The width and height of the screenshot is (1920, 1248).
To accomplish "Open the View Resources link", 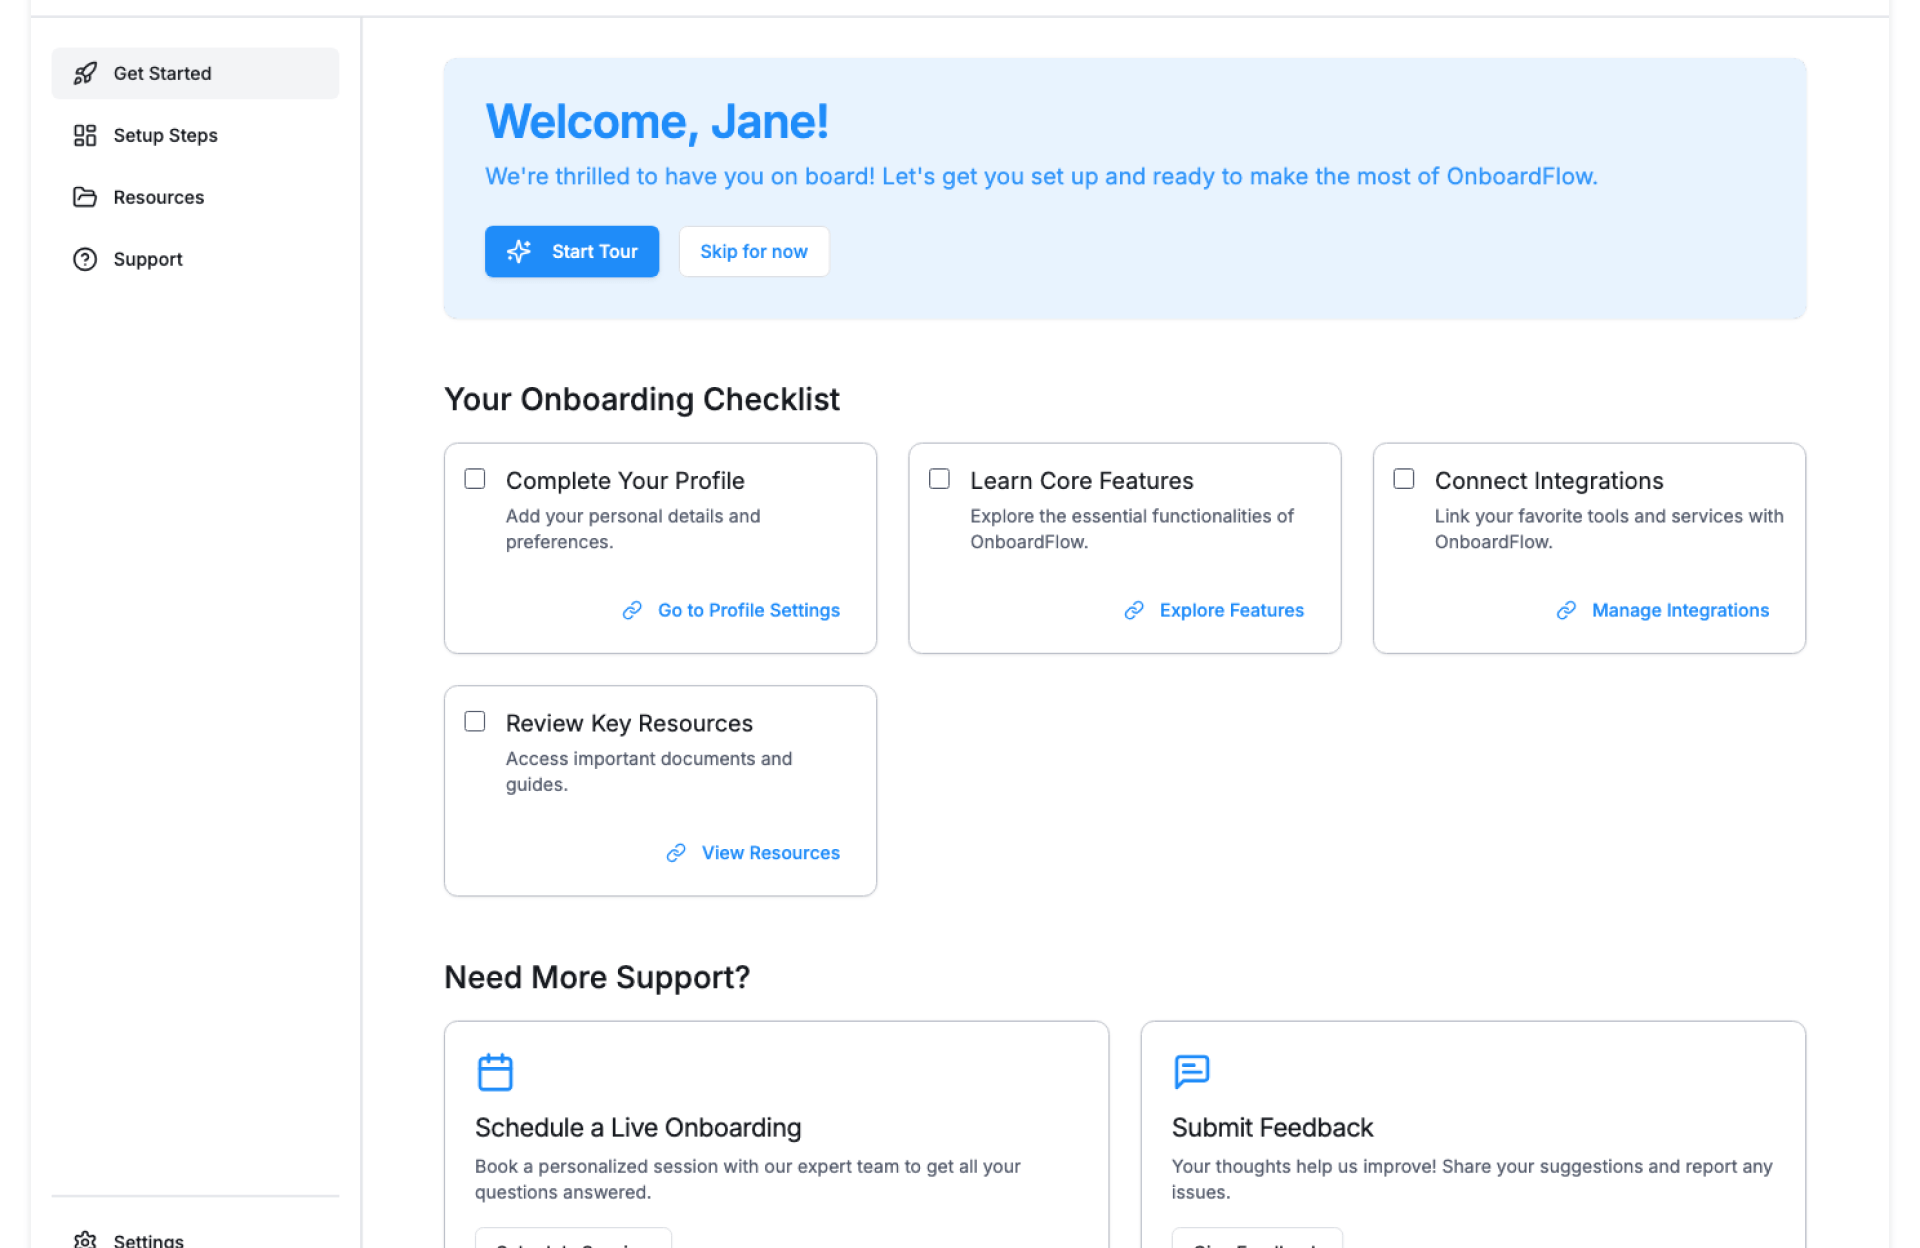I will tap(770, 853).
